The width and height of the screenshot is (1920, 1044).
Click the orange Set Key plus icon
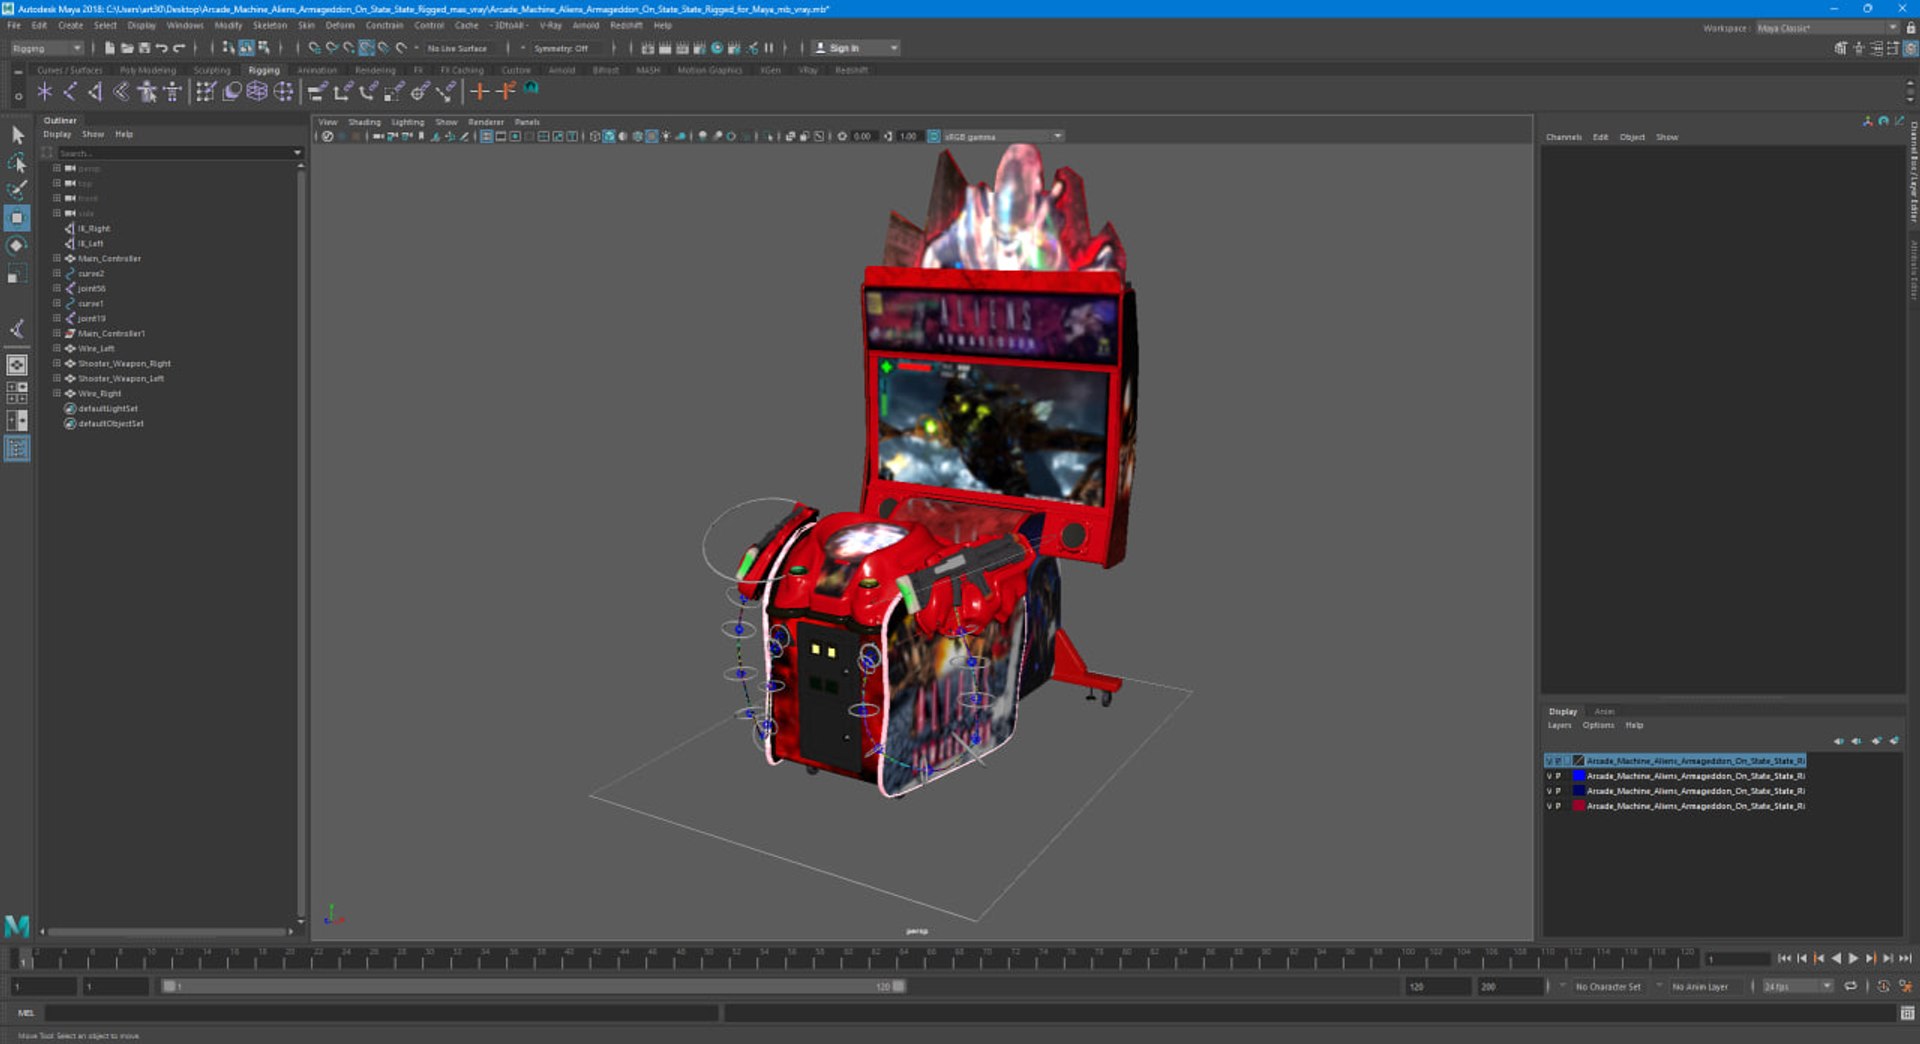pos(479,92)
